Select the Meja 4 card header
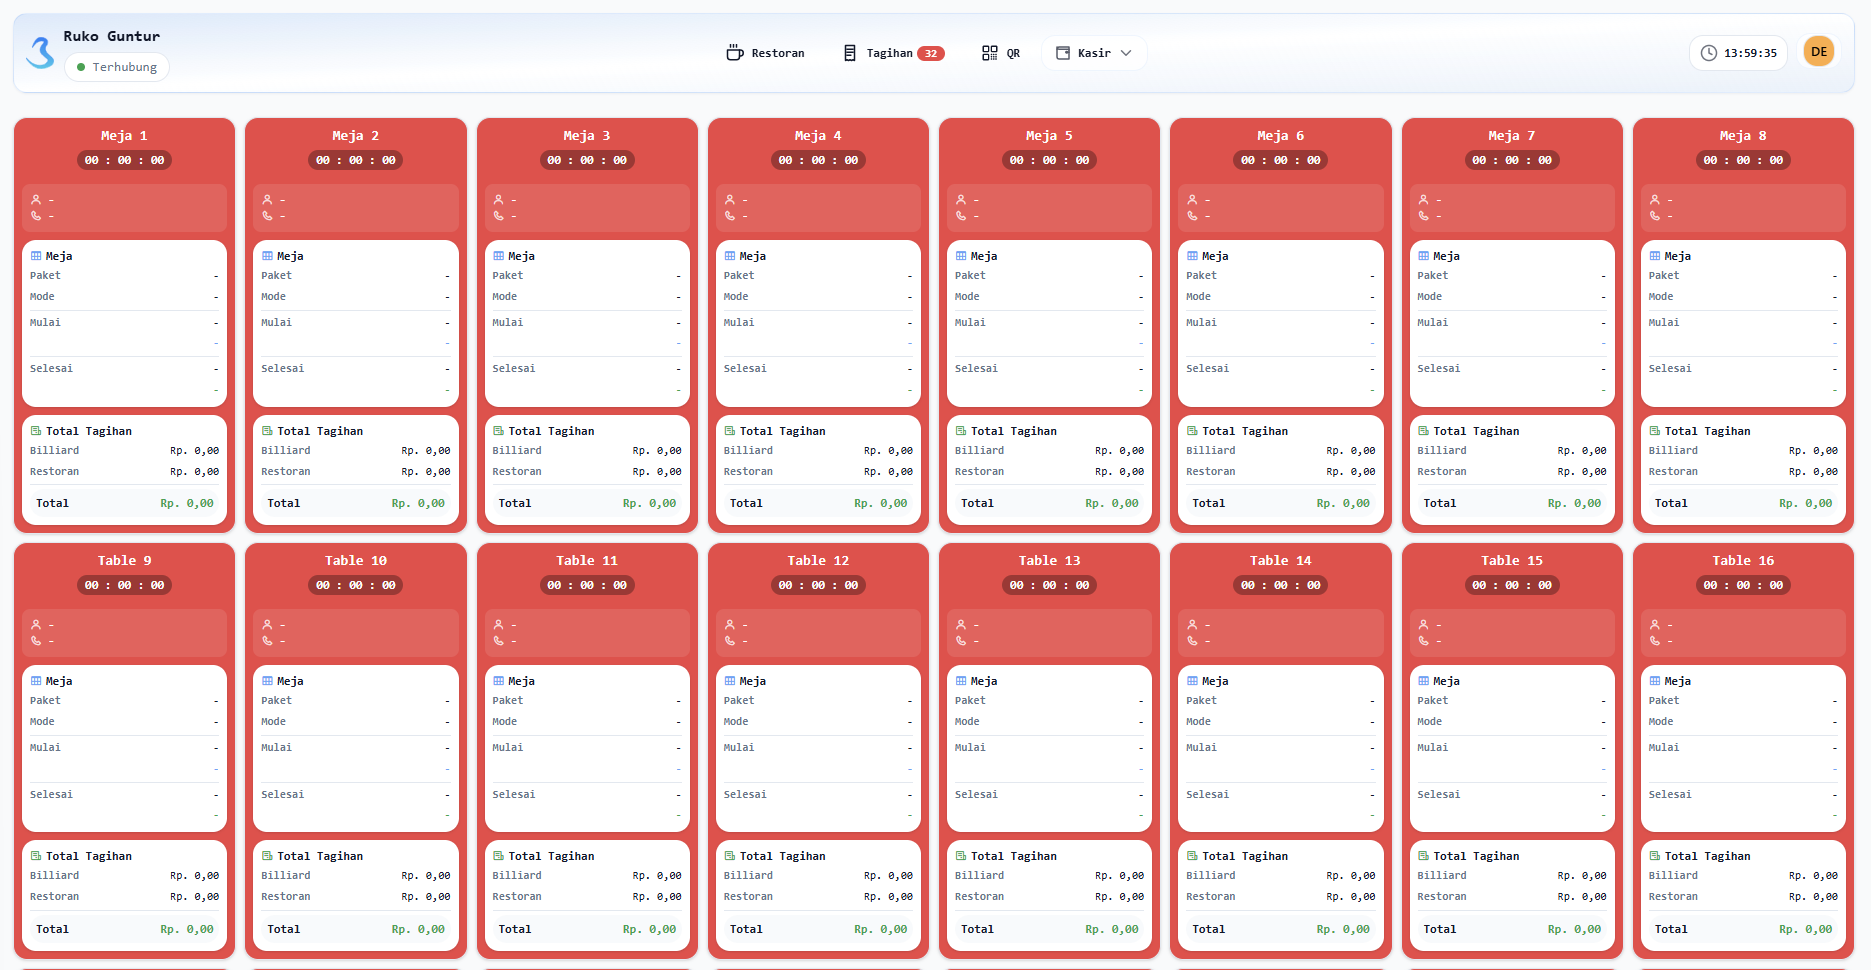 818,136
